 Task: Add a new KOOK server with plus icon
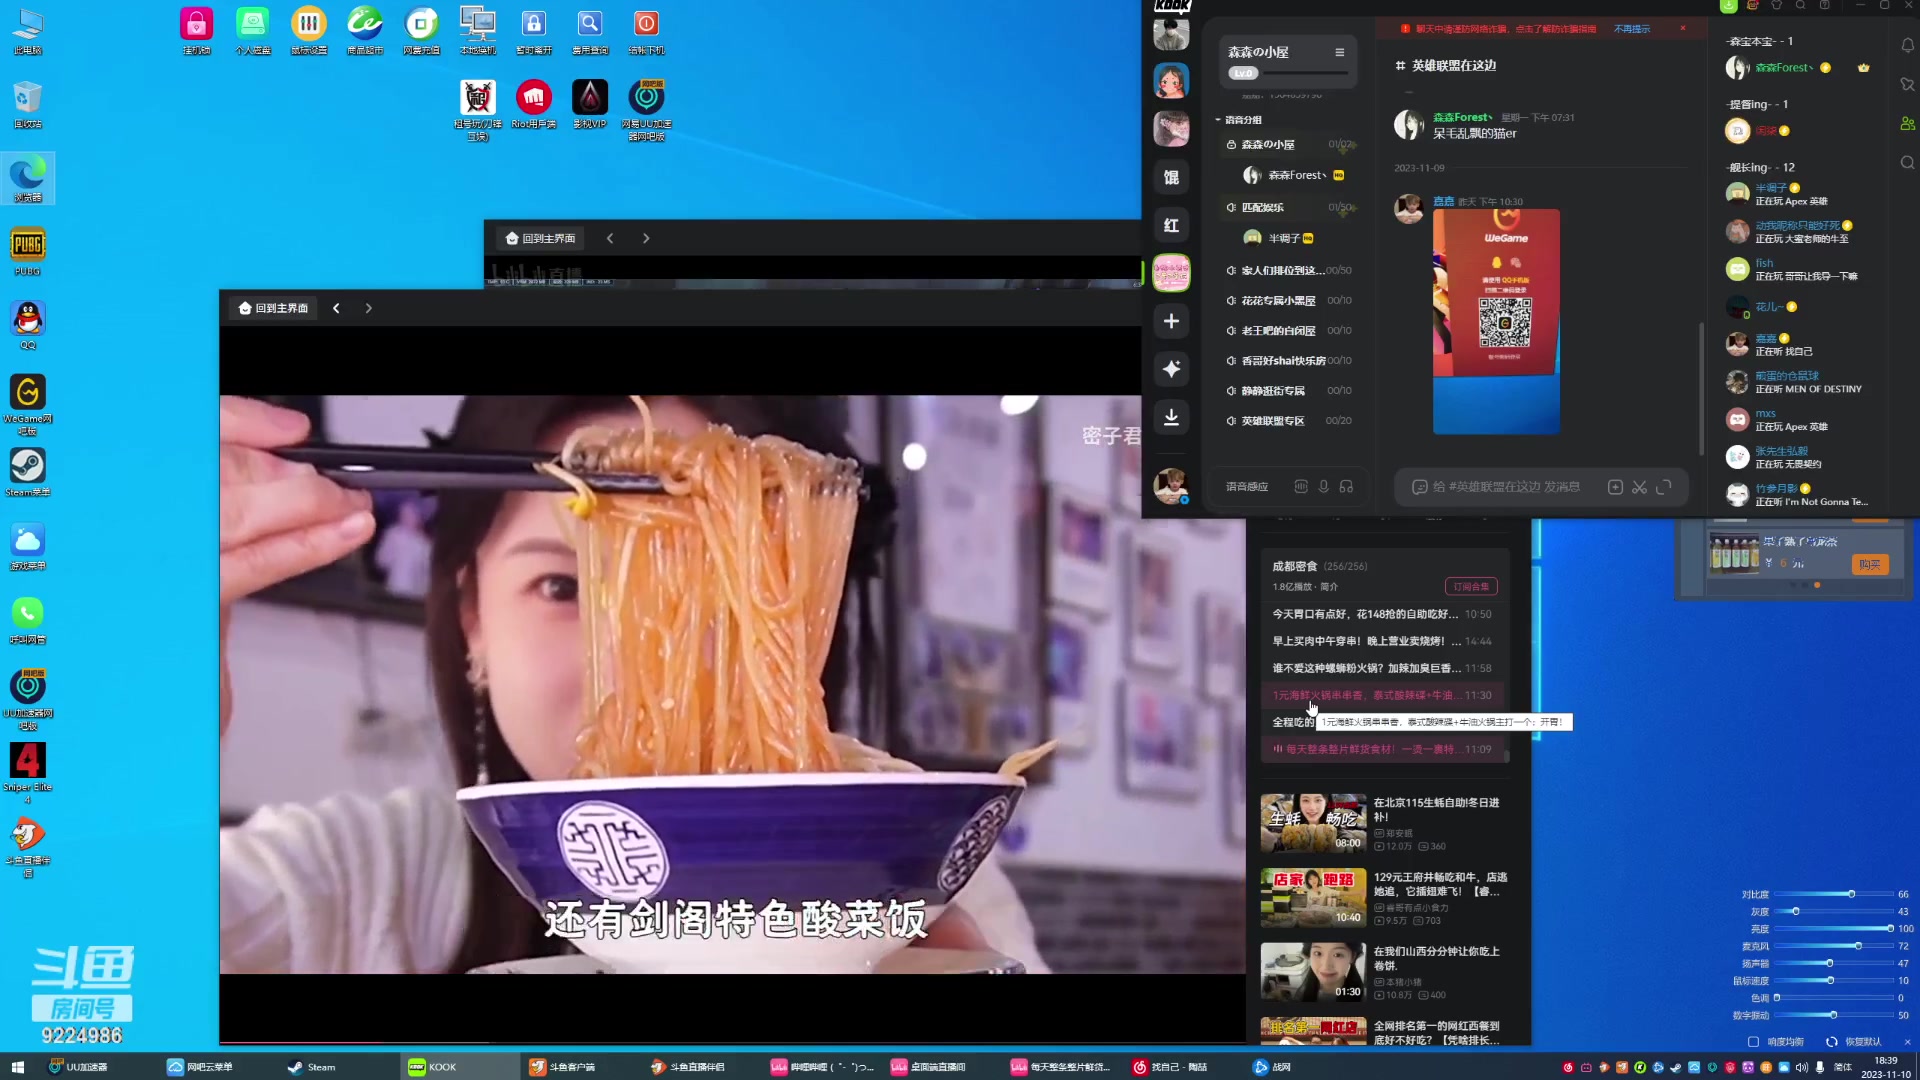(x=1171, y=321)
